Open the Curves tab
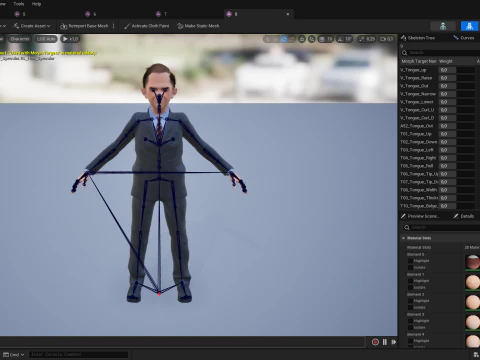The height and width of the screenshot is (360, 480). point(464,38)
